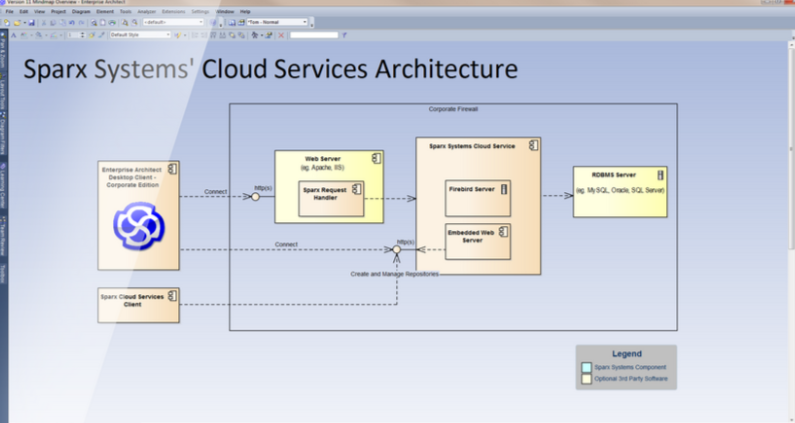Select the Firebird Server component title
Viewport: 795px width, 423px height.
click(x=472, y=189)
